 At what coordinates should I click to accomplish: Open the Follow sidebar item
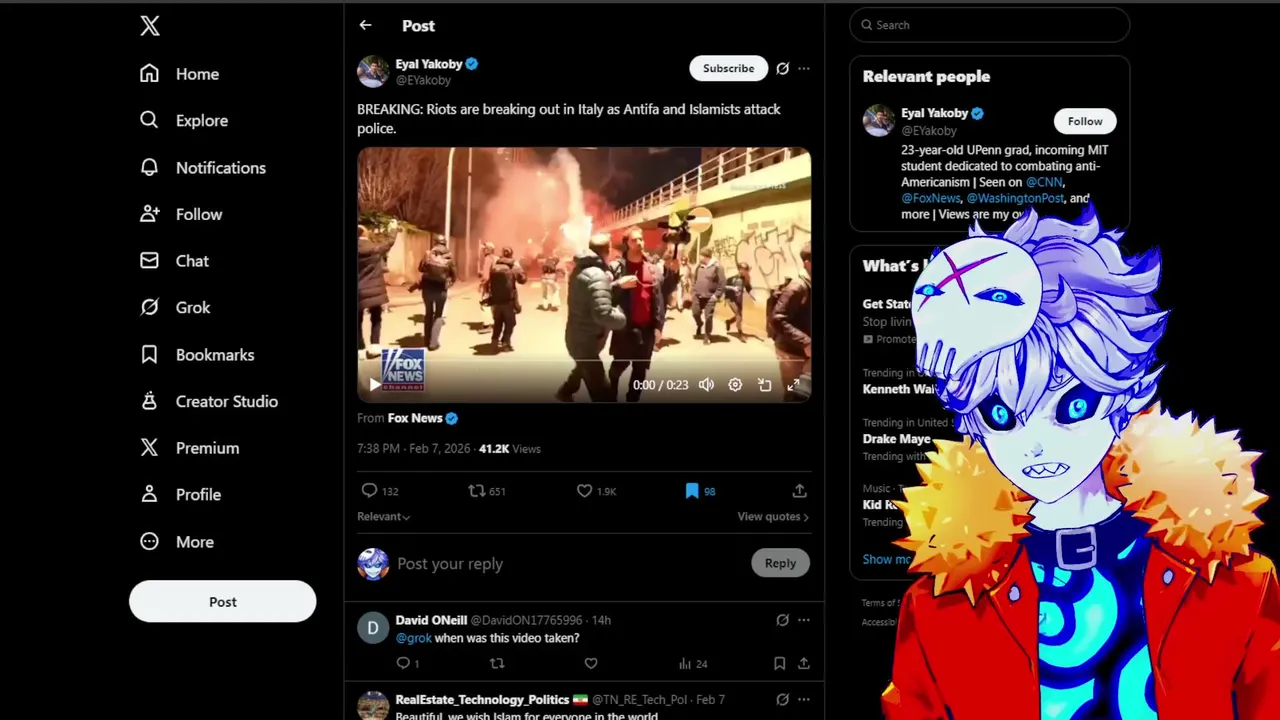(181, 214)
